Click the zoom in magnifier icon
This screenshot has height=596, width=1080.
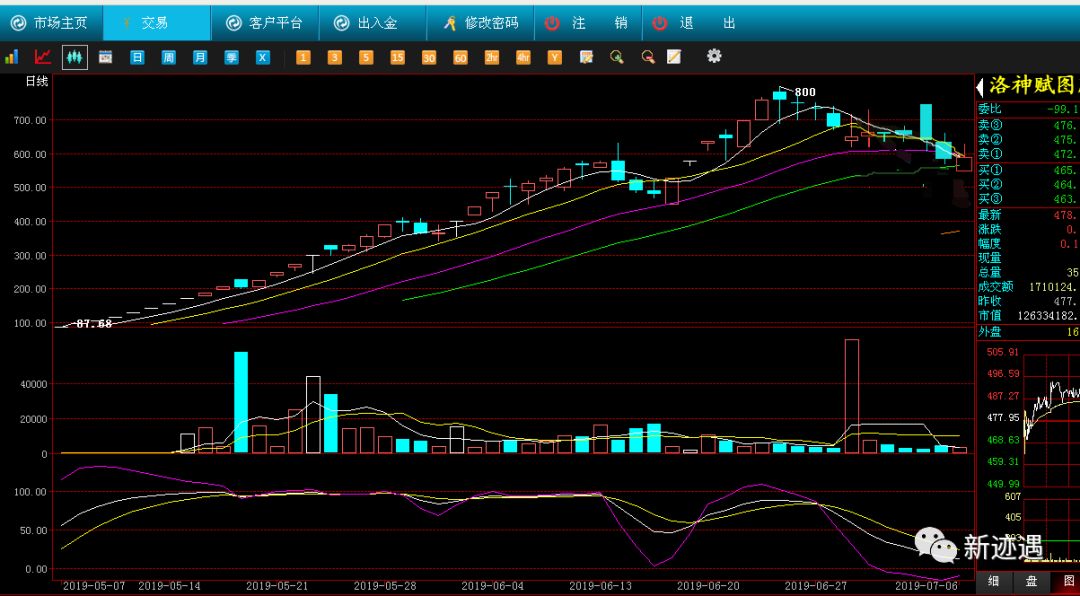(617, 57)
